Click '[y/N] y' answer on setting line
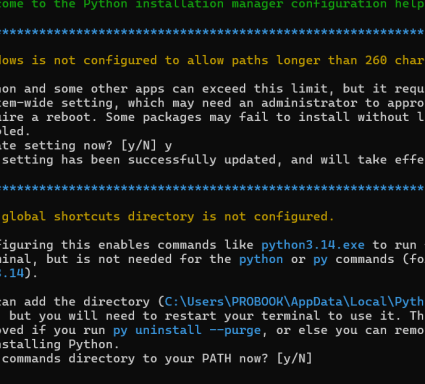 (146, 146)
